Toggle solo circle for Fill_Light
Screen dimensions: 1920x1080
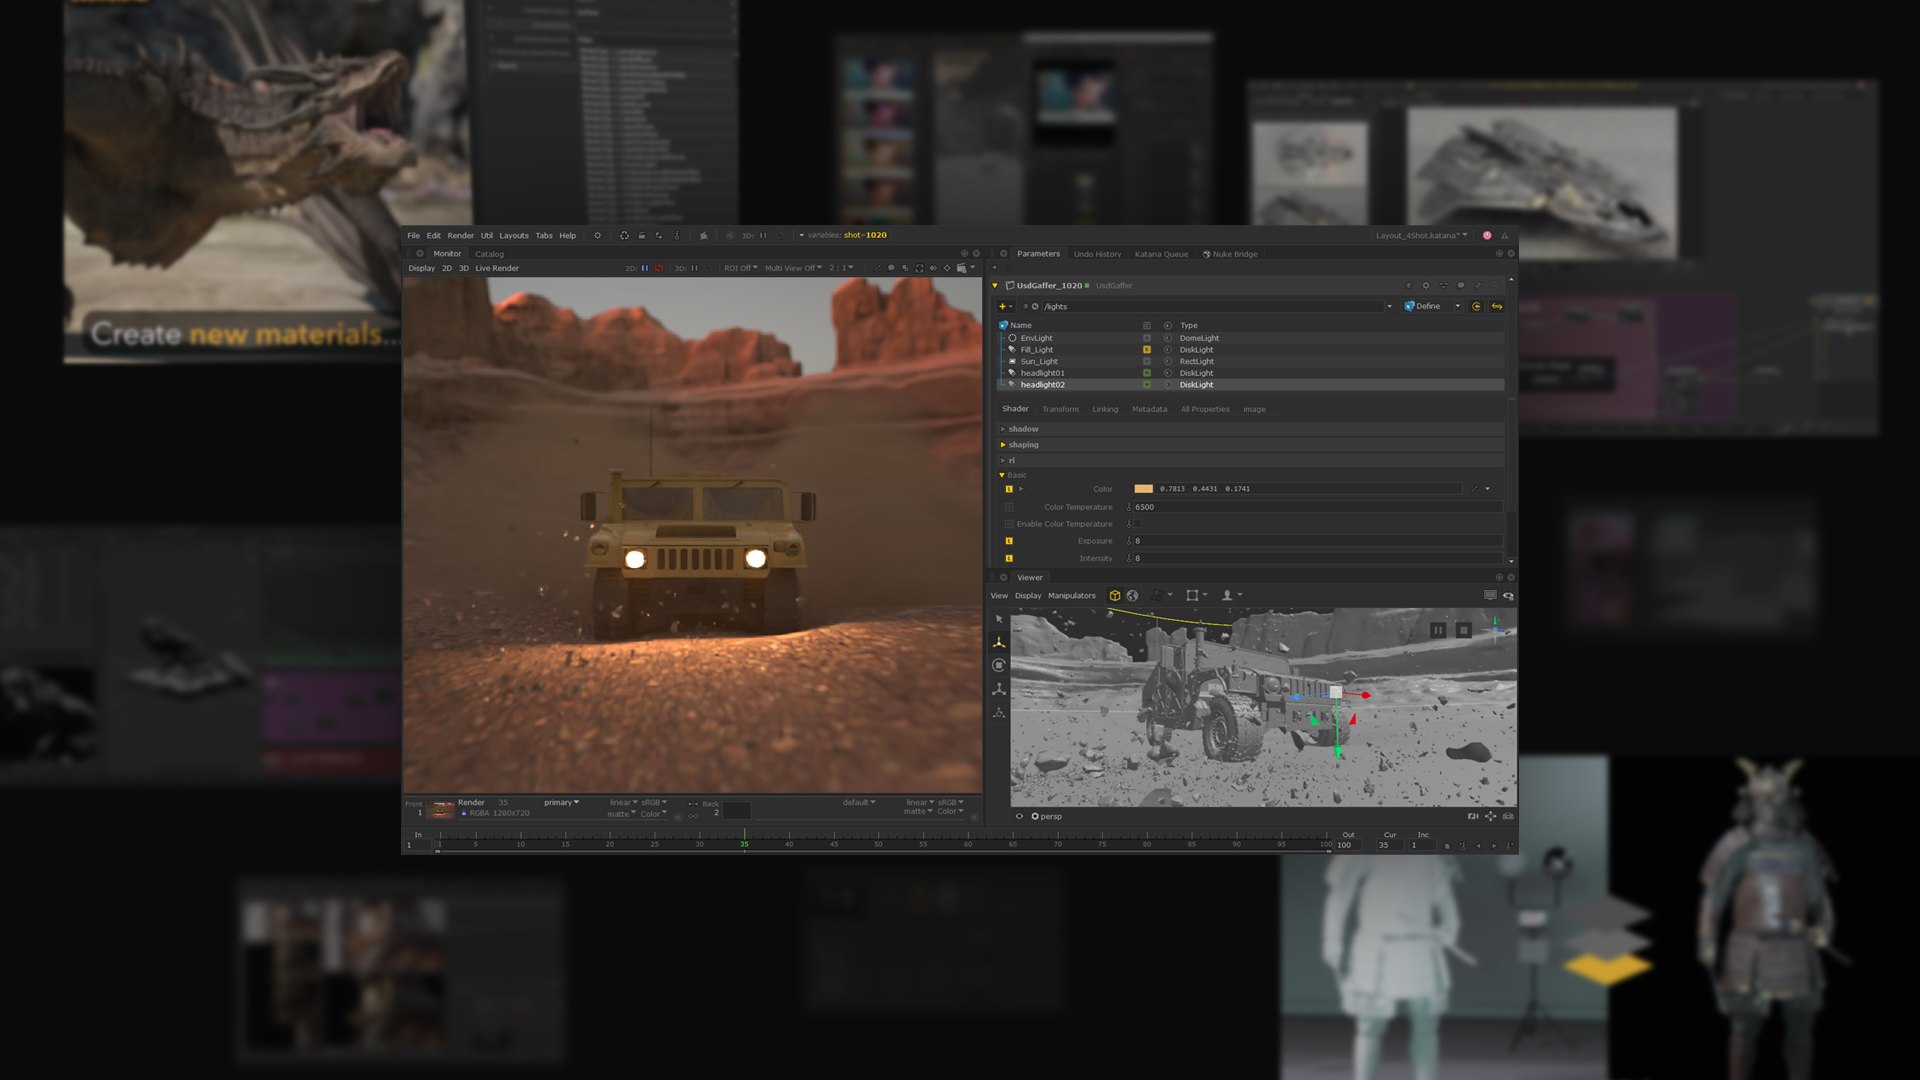point(1167,350)
